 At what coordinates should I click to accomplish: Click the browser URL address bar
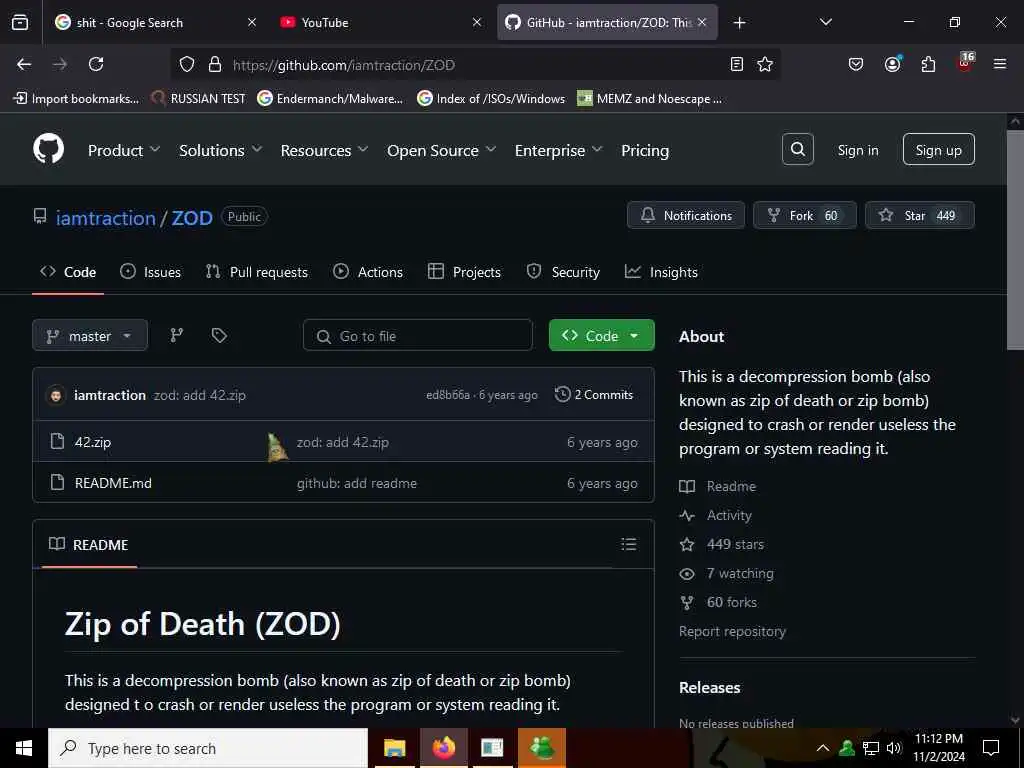(x=477, y=65)
